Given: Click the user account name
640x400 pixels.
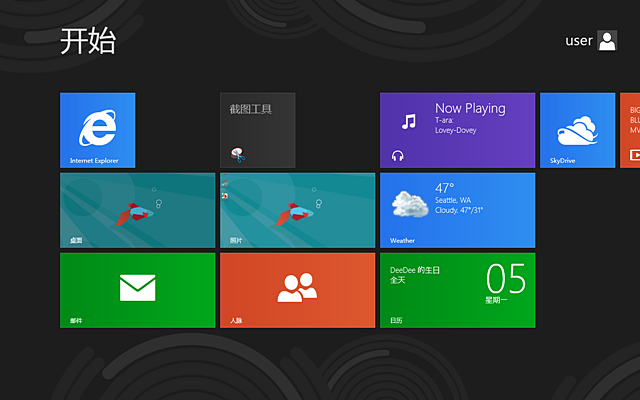Looking at the screenshot, I should pos(579,40).
